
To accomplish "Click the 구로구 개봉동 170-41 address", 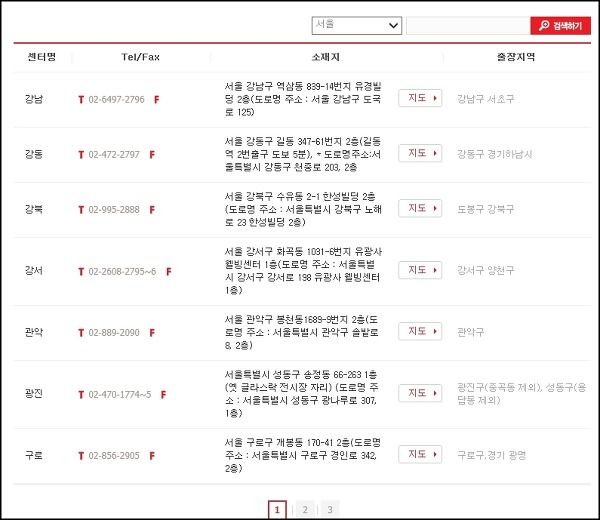I will point(303,455).
